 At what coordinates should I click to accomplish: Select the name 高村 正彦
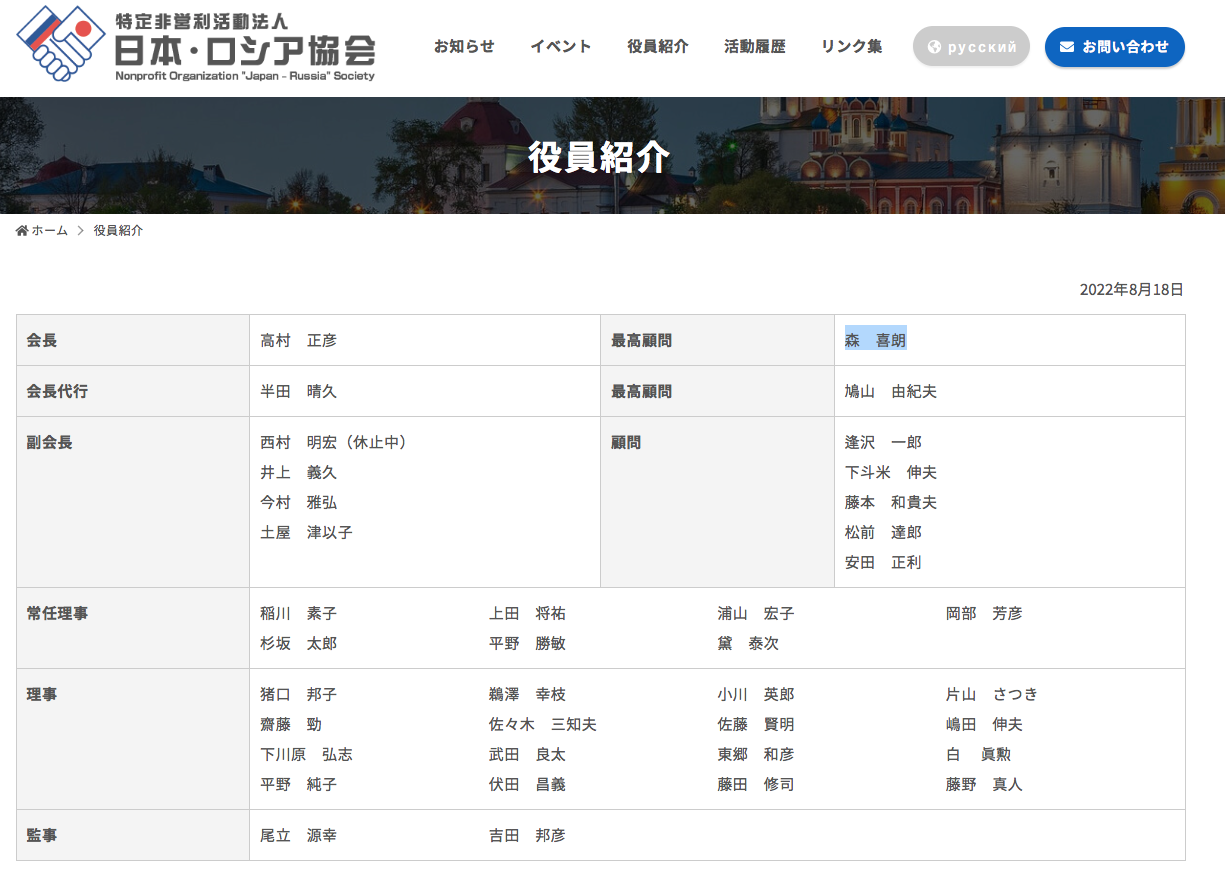point(299,341)
